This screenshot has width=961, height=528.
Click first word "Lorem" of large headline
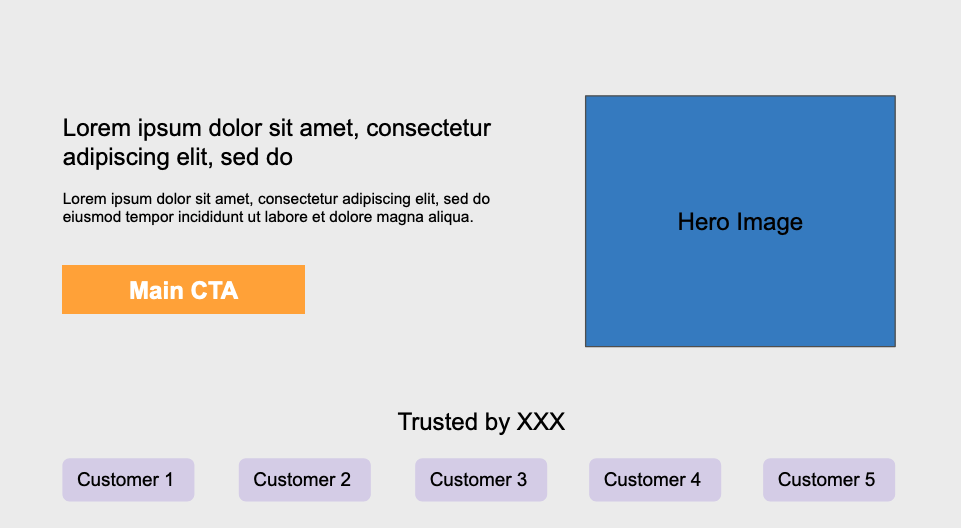pos(97,128)
